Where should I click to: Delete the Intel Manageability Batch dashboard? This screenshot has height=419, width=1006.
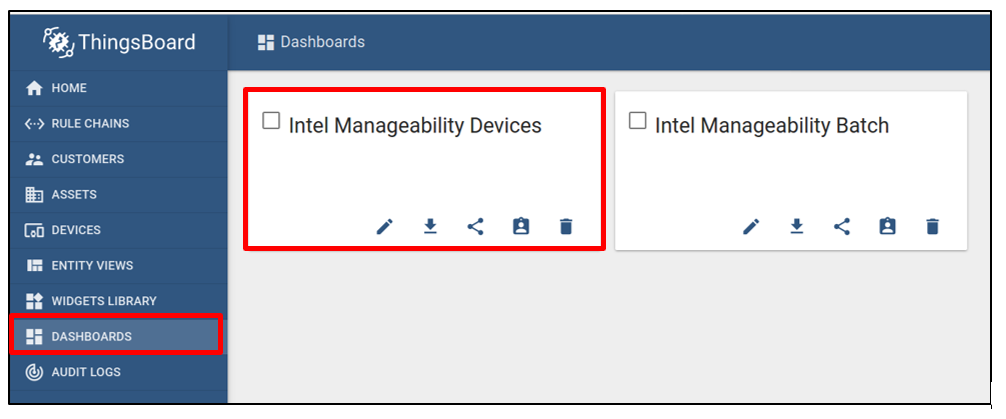pos(932,227)
